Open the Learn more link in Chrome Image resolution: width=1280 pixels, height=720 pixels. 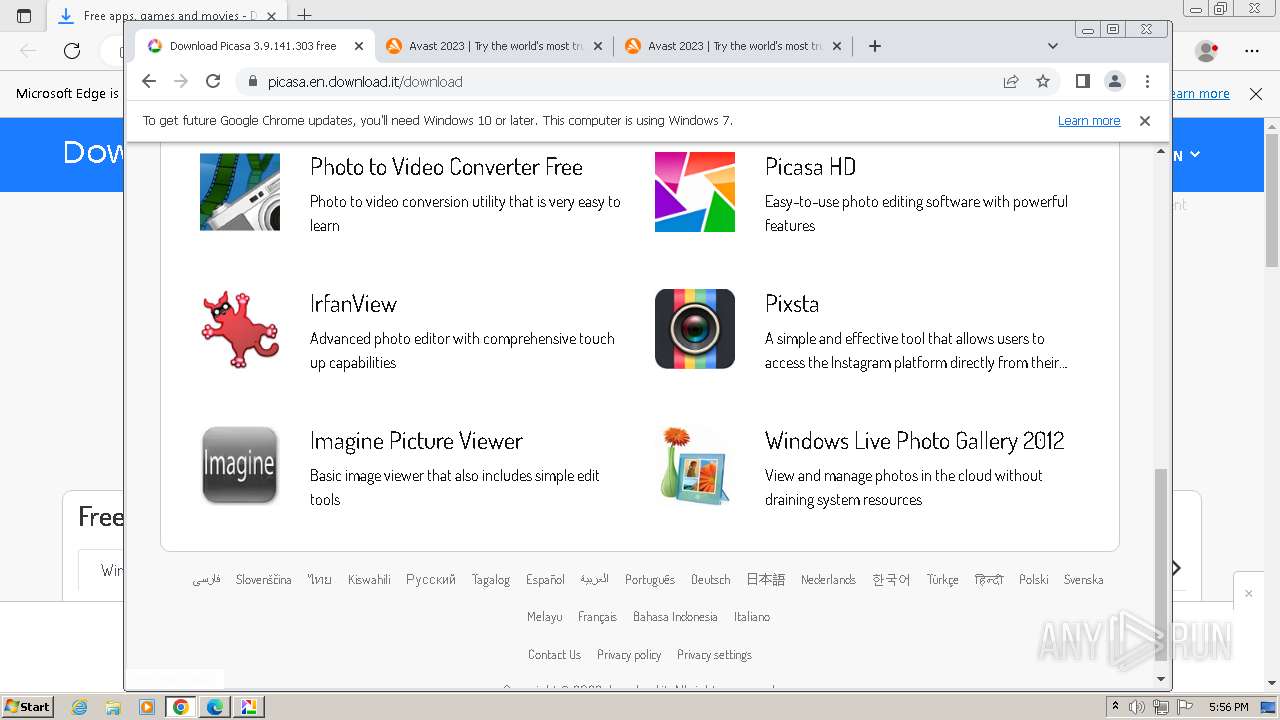click(x=1089, y=120)
